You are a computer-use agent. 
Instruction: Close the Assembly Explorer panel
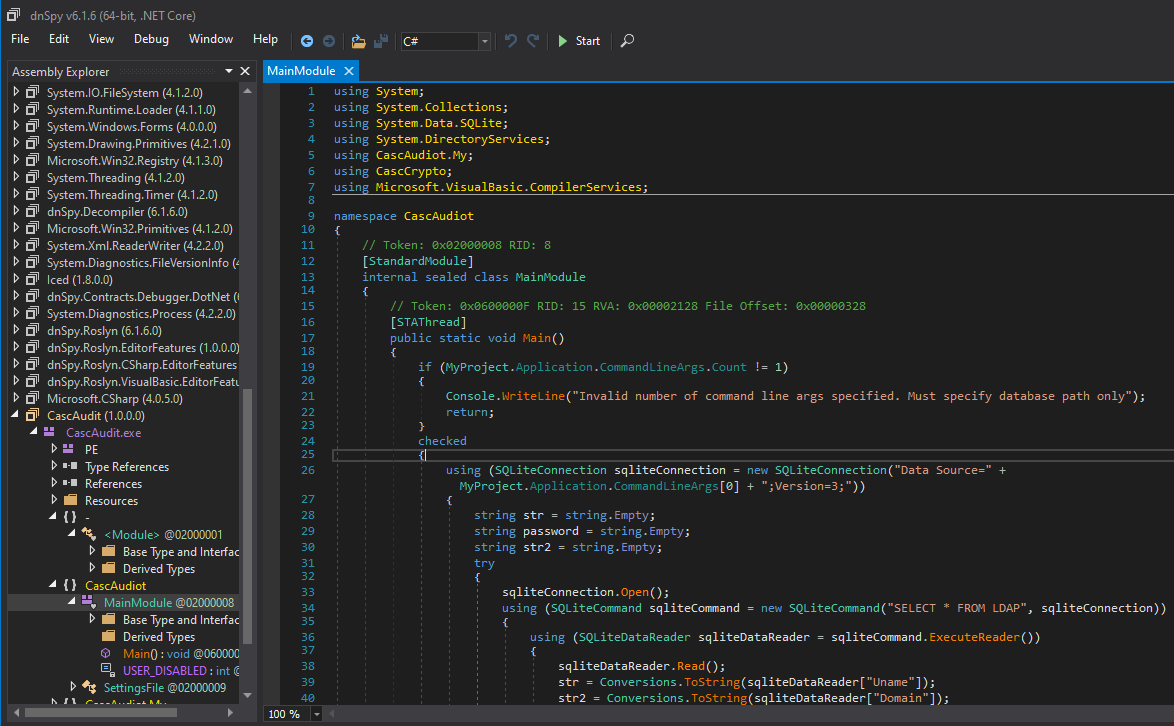click(x=245, y=71)
